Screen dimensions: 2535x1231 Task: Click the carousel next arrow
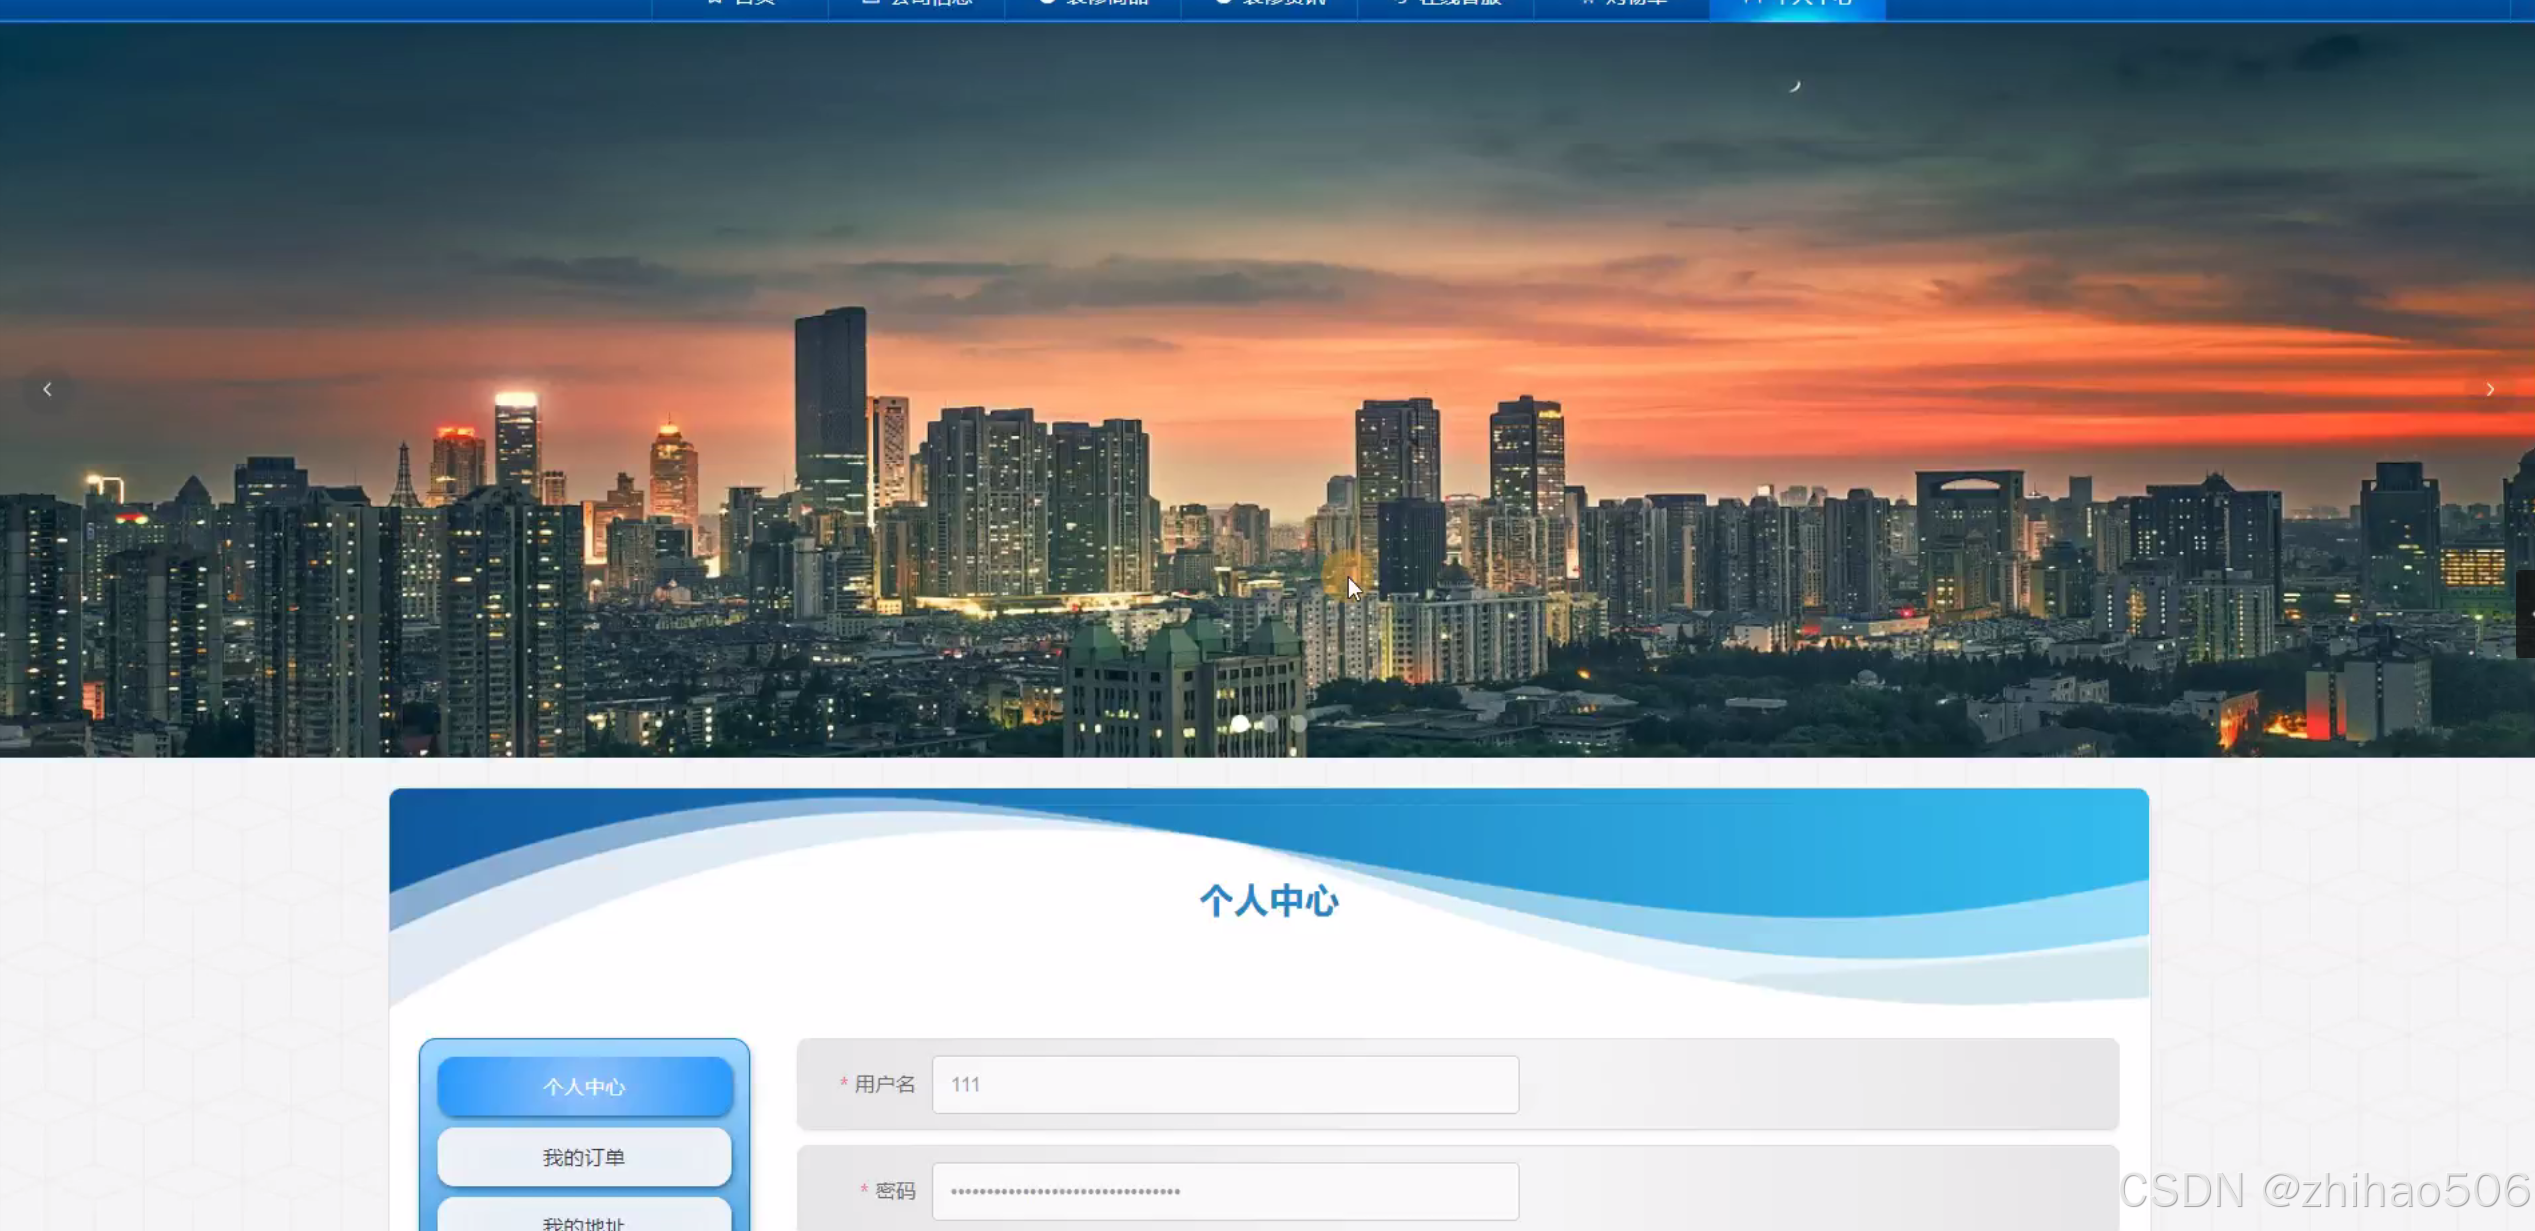(2489, 390)
